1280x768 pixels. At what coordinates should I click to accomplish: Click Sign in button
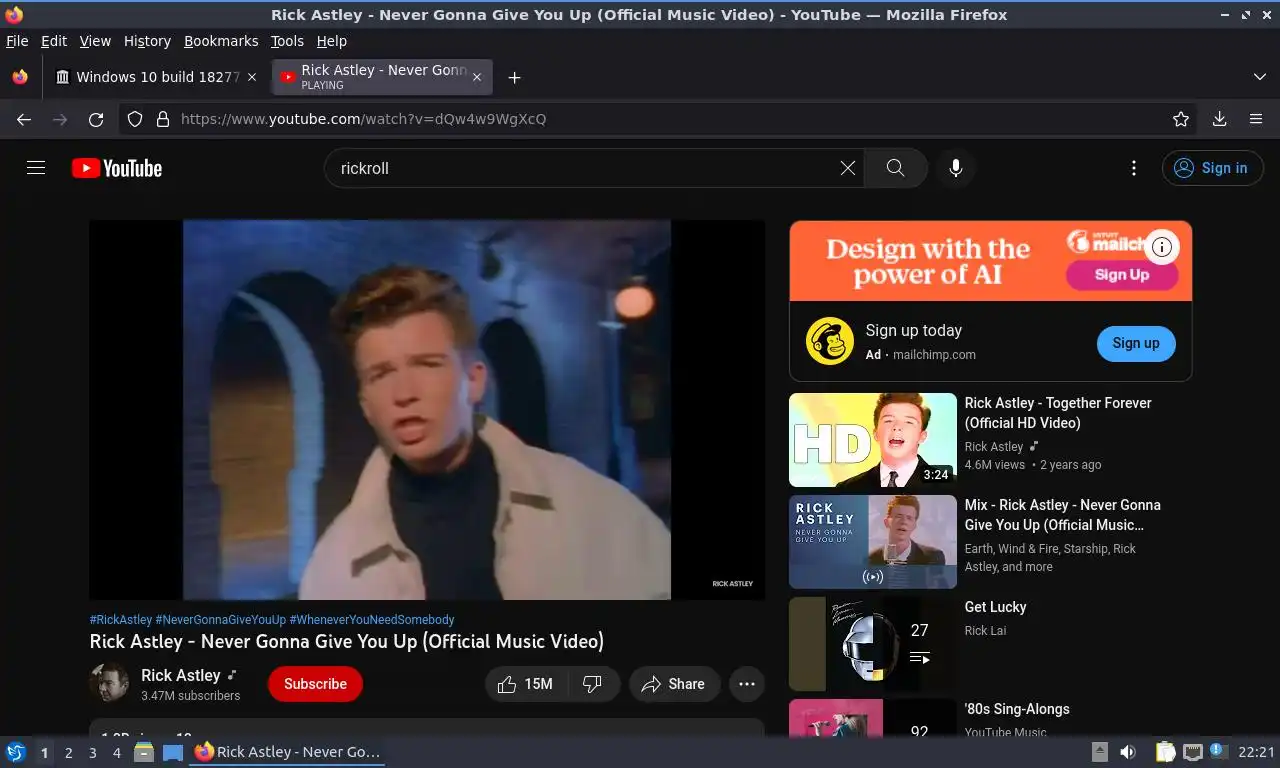tap(1212, 168)
